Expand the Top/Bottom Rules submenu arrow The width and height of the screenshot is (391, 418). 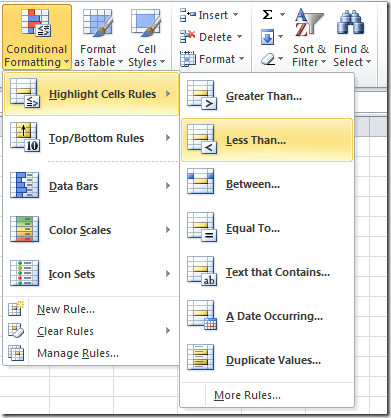168,138
